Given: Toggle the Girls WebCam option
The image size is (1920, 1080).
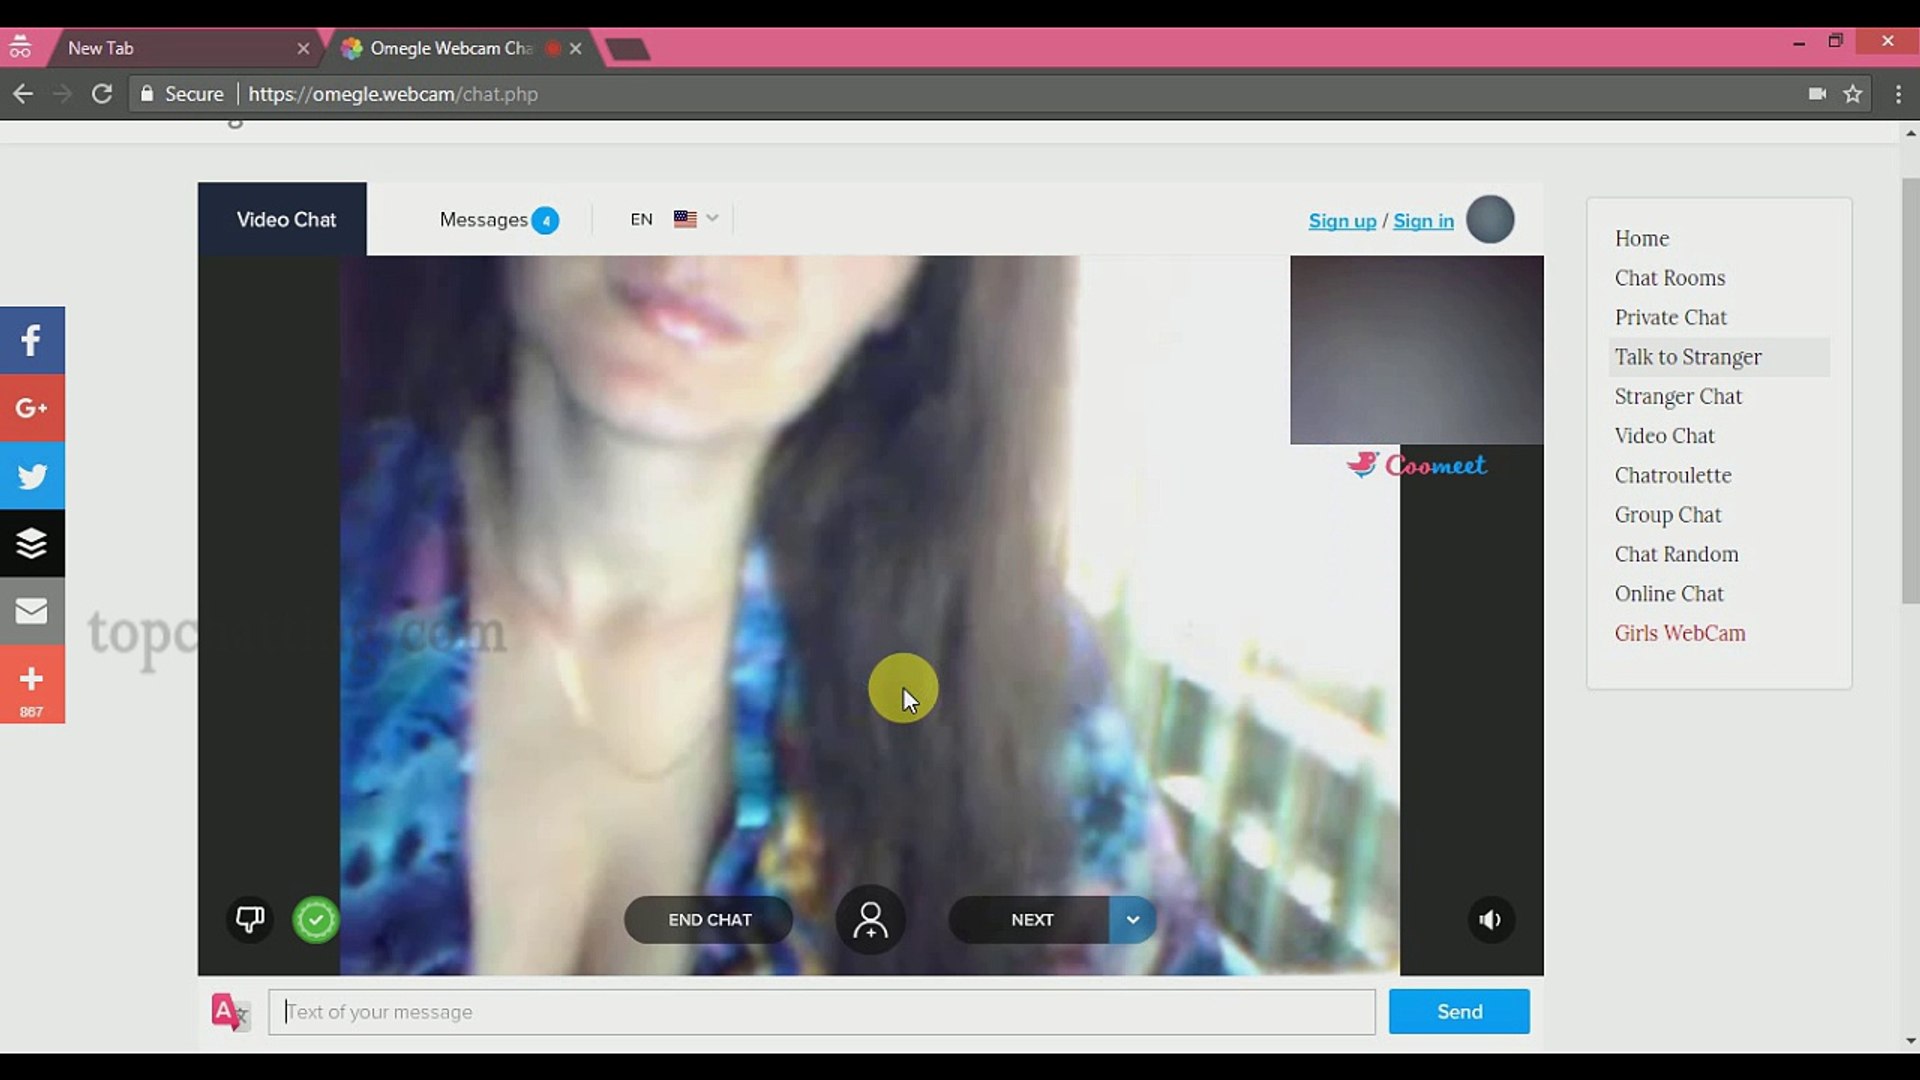Looking at the screenshot, I should pyautogui.click(x=1680, y=633).
